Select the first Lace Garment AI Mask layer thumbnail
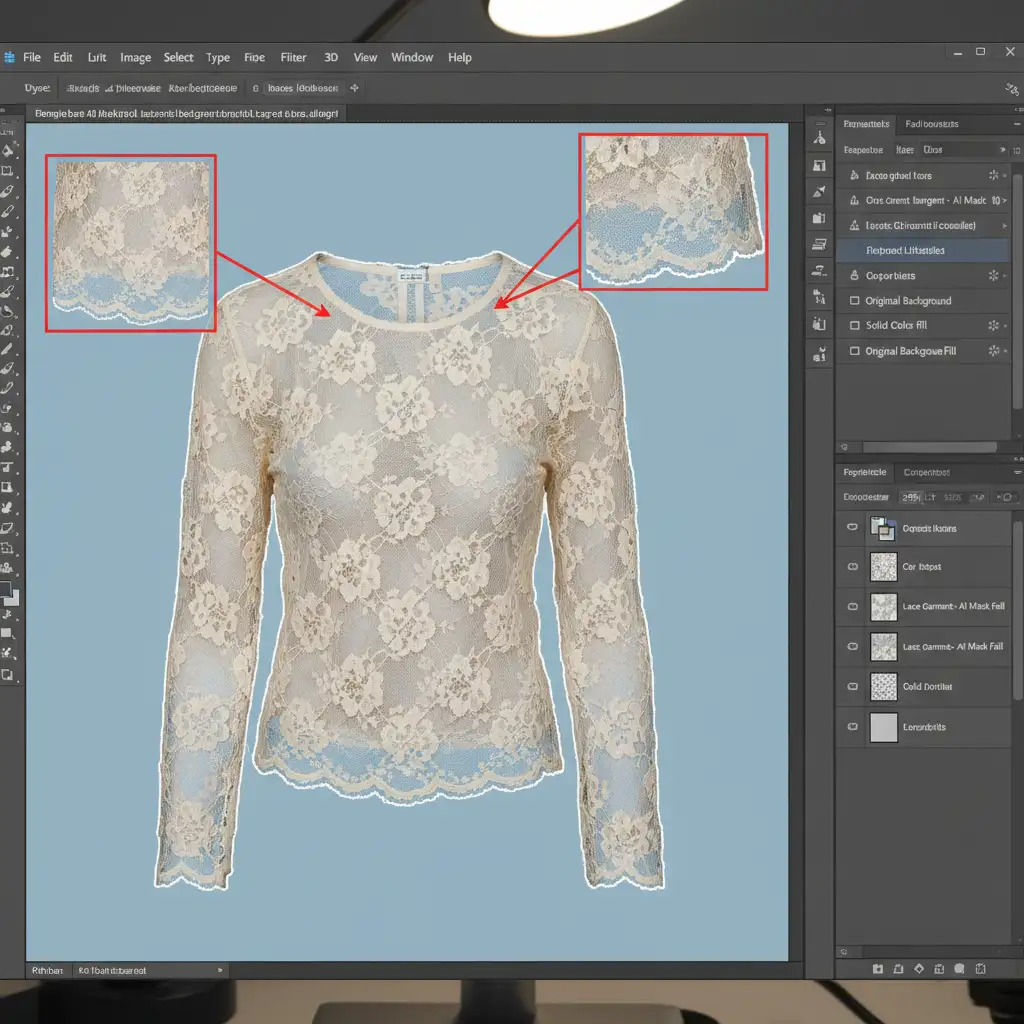The width and height of the screenshot is (1024, 1024). 883,606
